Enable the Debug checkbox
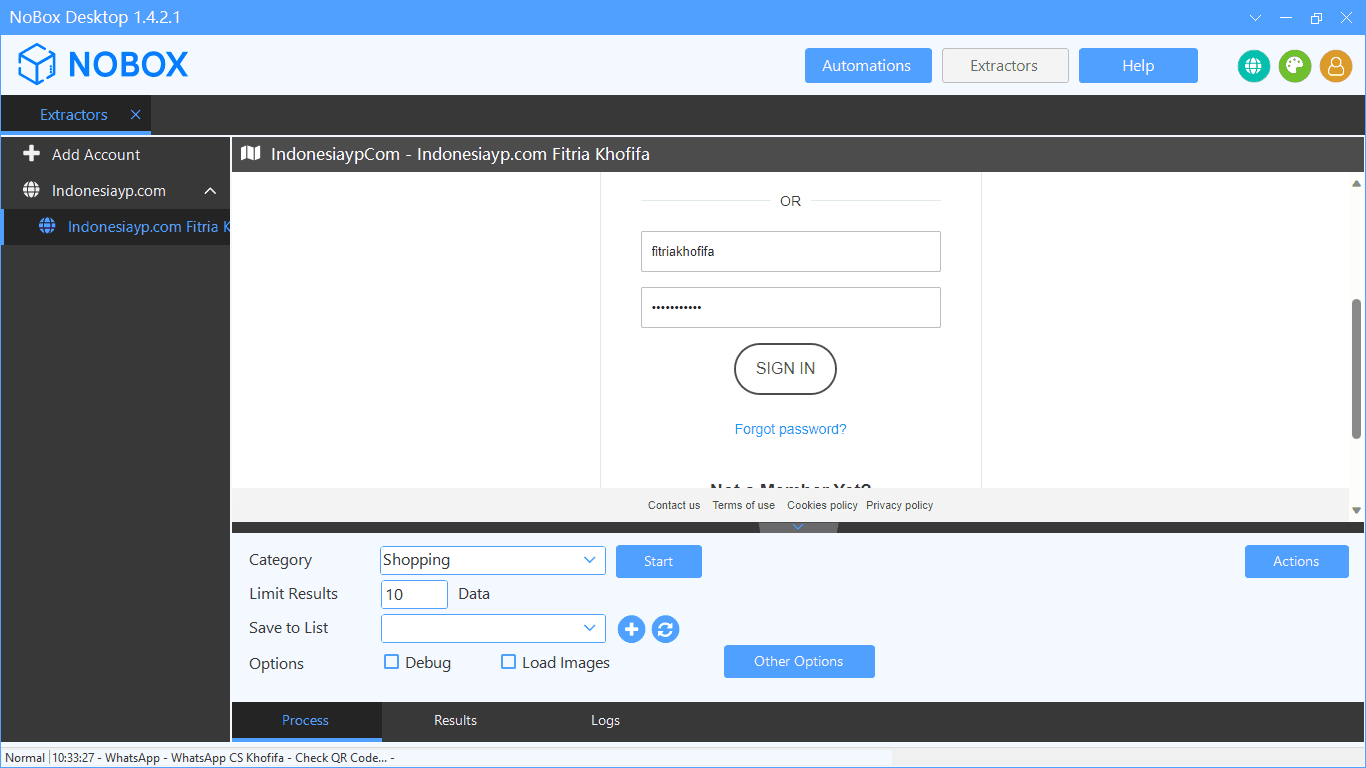This screenshot has height=768, width=1366. coord(392,662)
